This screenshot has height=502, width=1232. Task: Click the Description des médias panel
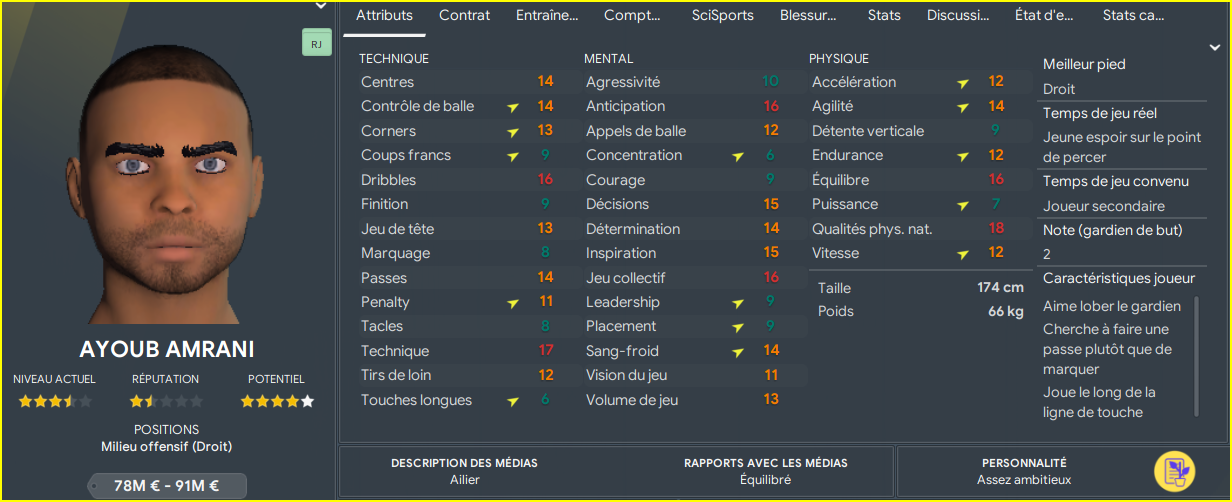pyautogui.click(x=464, y=472)
